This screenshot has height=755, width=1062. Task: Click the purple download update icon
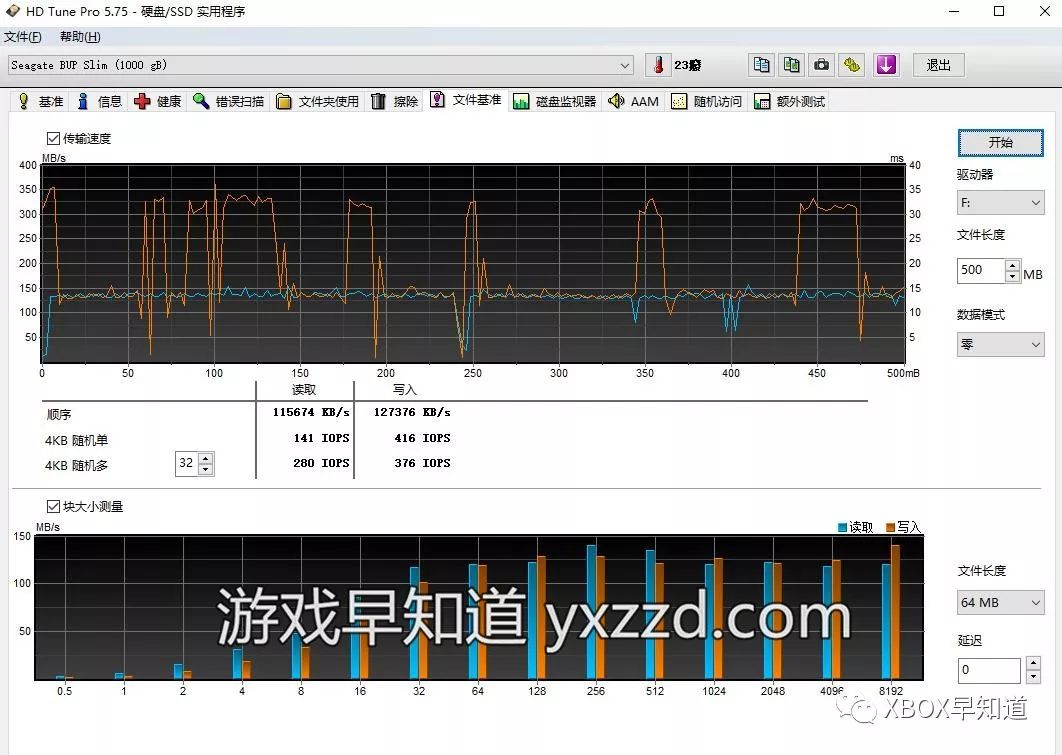pyautogui.click(x=886, y=64)
